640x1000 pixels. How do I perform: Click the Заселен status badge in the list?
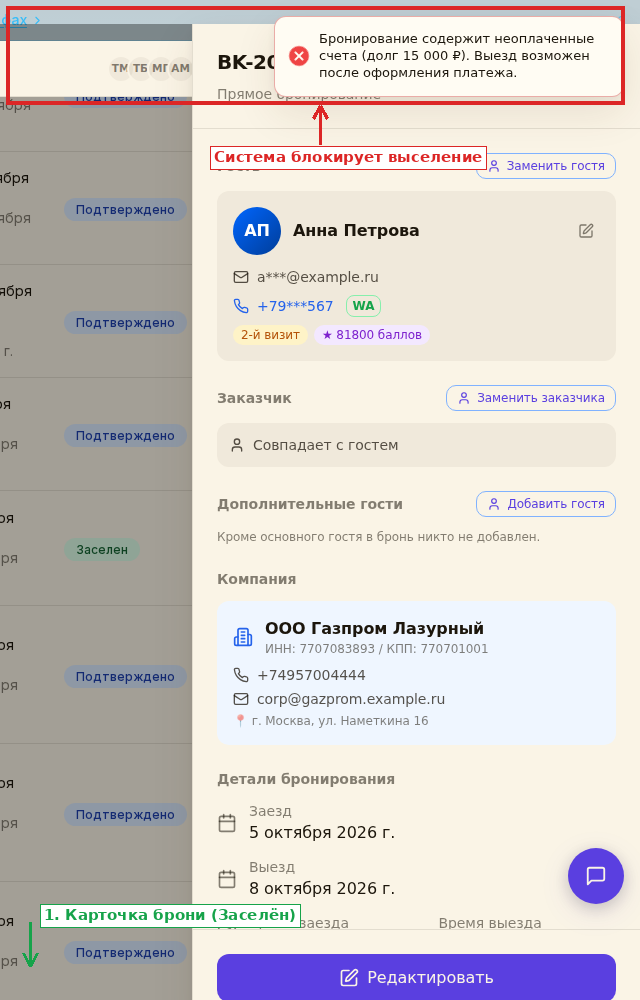(102, 550)
